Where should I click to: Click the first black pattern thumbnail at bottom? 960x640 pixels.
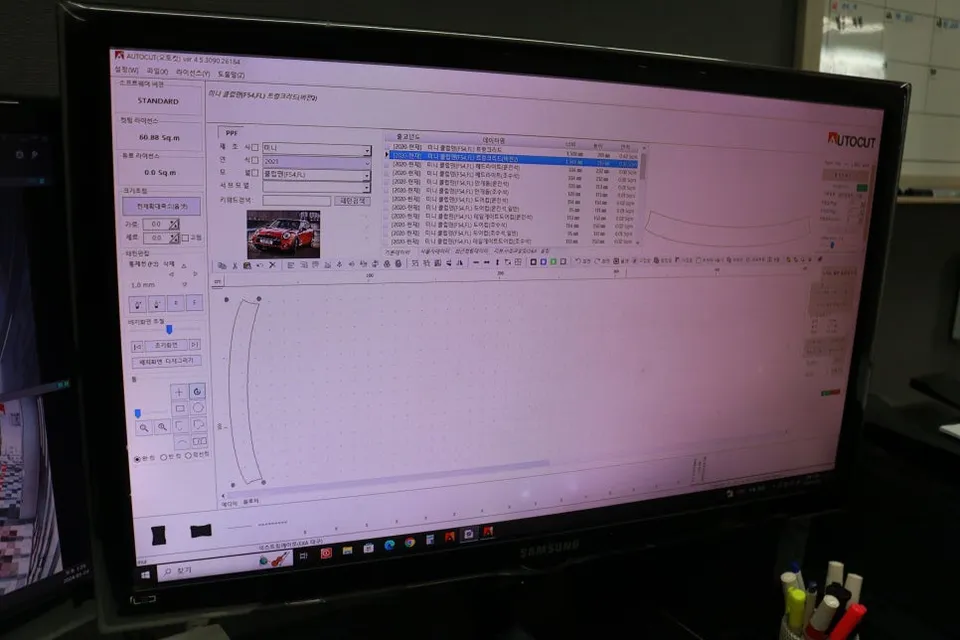click(x=158, y=535)
